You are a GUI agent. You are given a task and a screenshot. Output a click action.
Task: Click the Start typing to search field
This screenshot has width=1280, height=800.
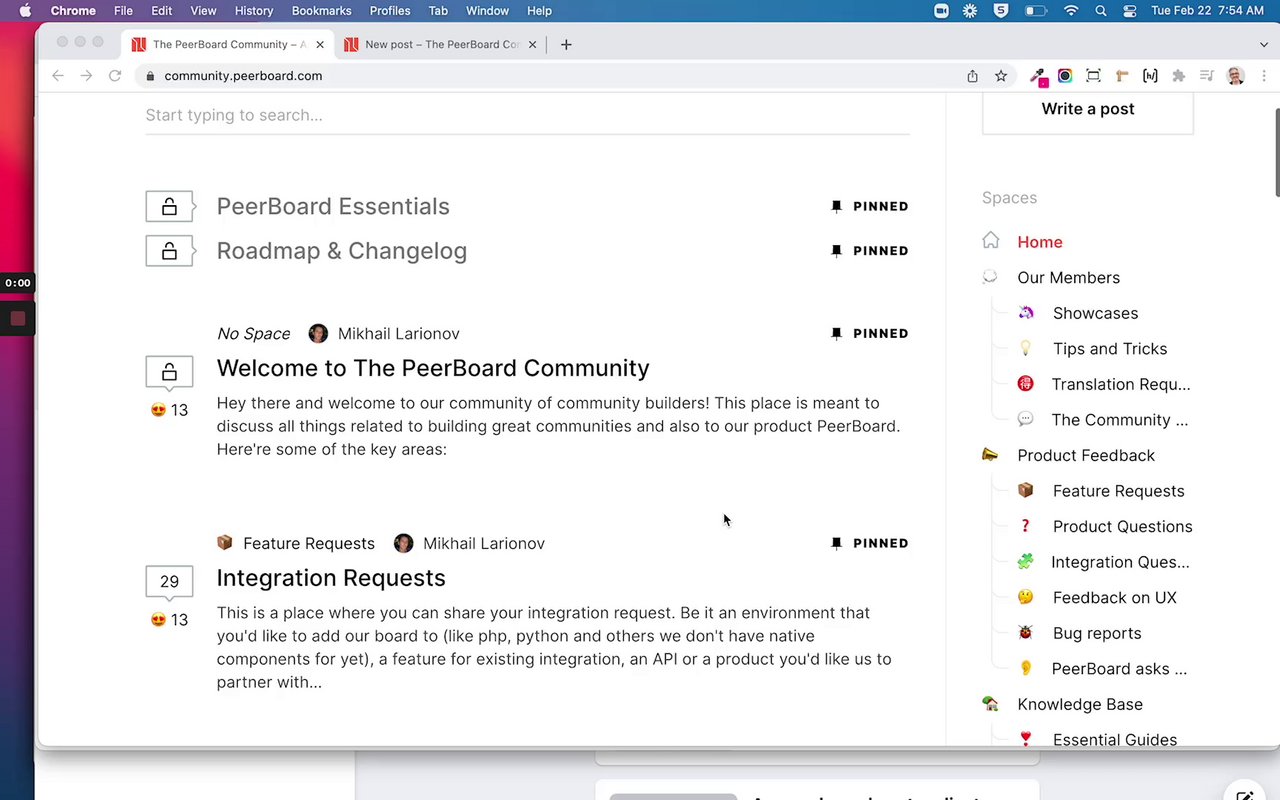coord(528,115)
